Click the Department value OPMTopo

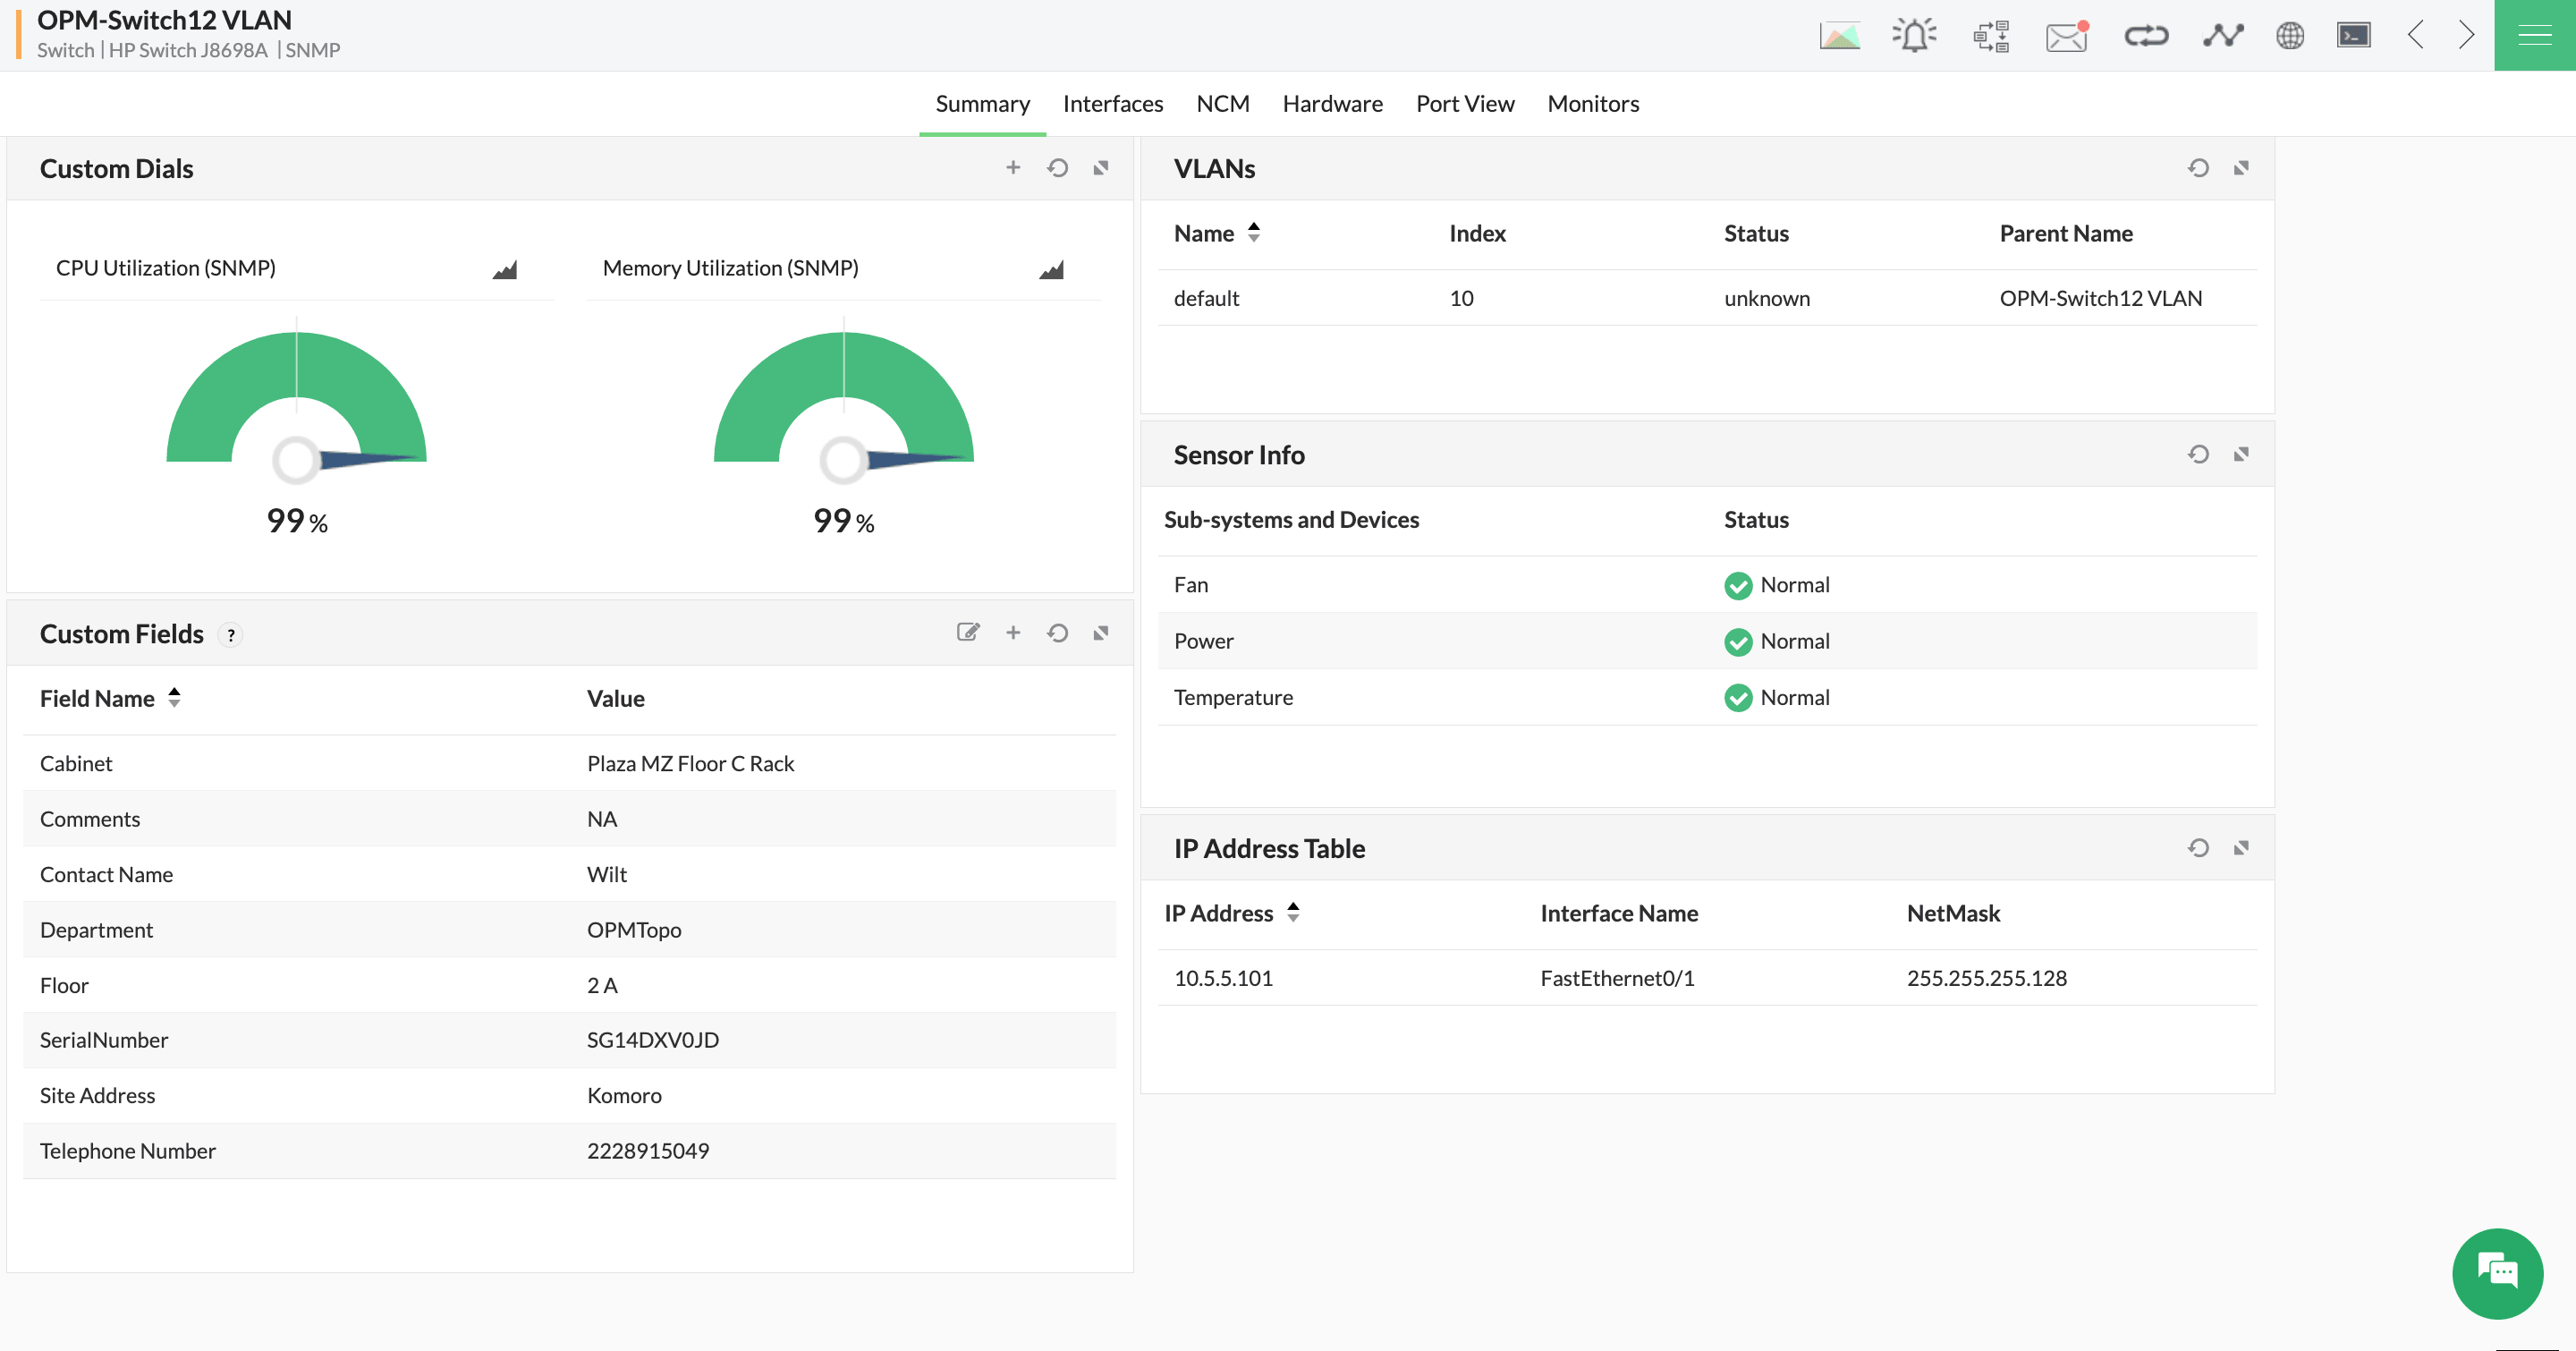click(x=633, y=930)
